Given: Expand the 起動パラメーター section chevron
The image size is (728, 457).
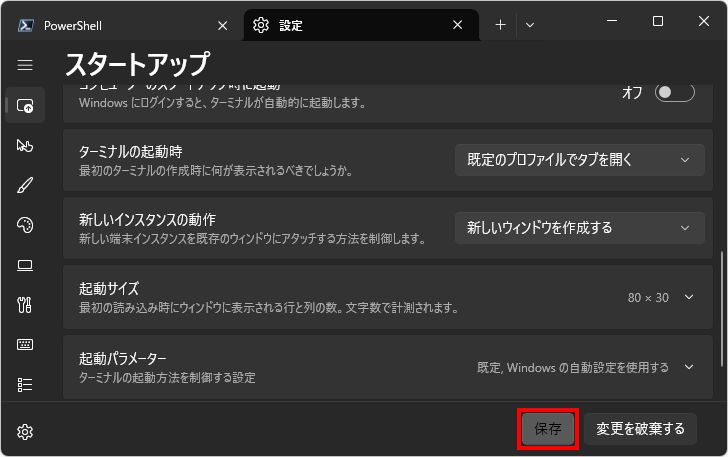Looking at the screenshot, I should (689, 367).
